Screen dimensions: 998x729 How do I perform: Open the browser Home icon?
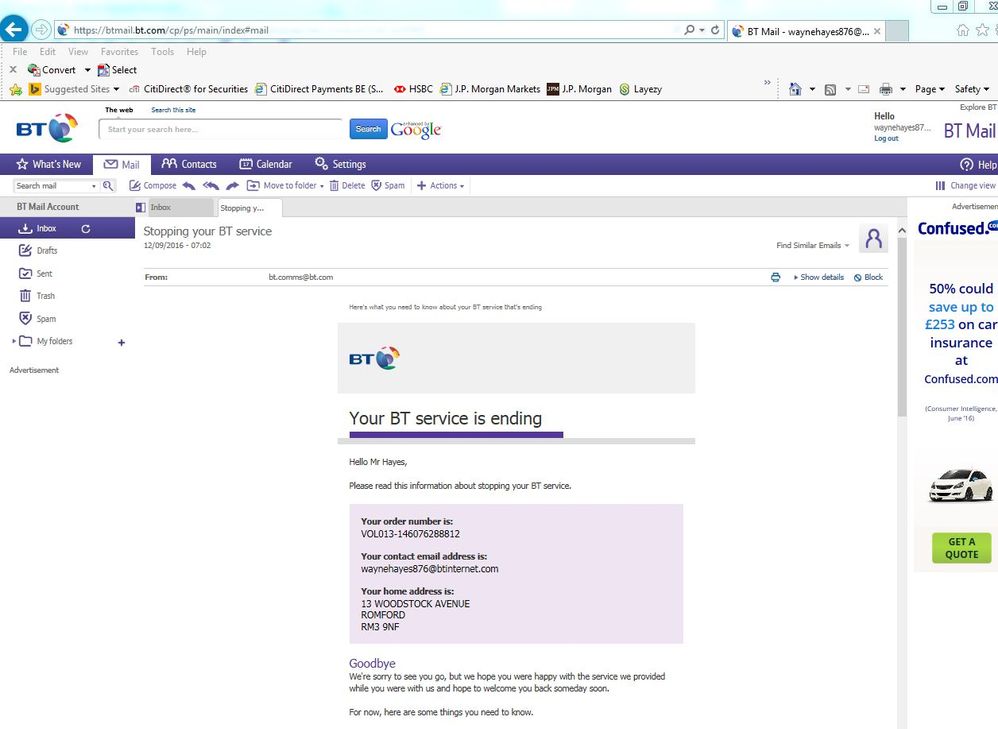pyautogui.click(x=794, y=89)
